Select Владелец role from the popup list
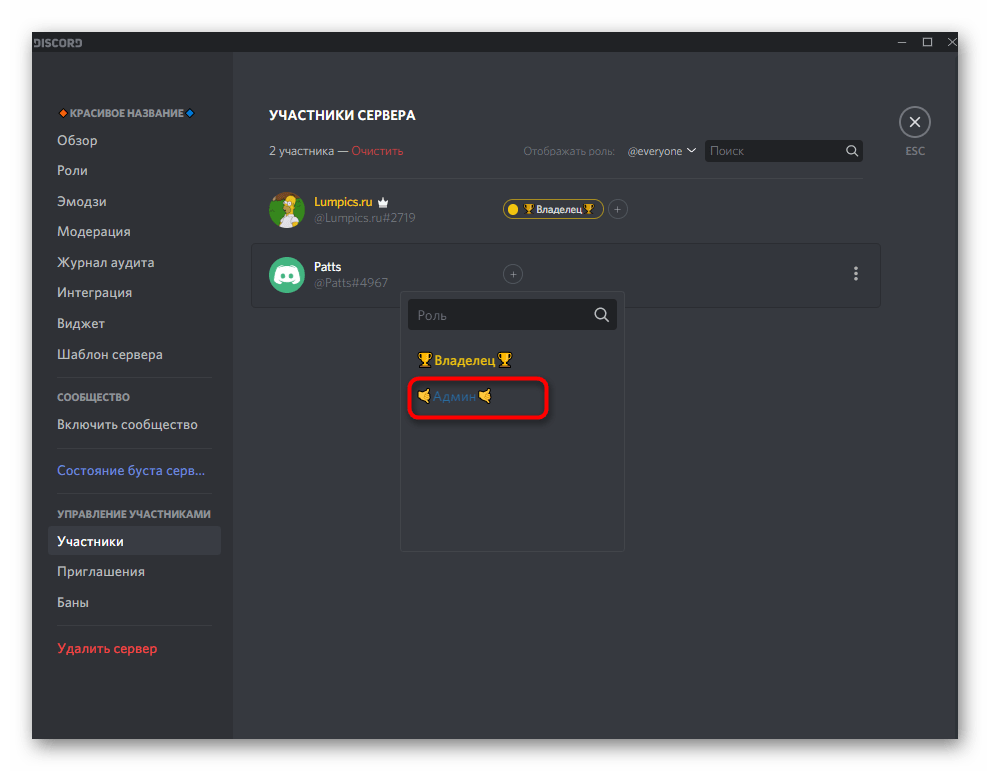This screenshot has height=771, width=990. 465,360
